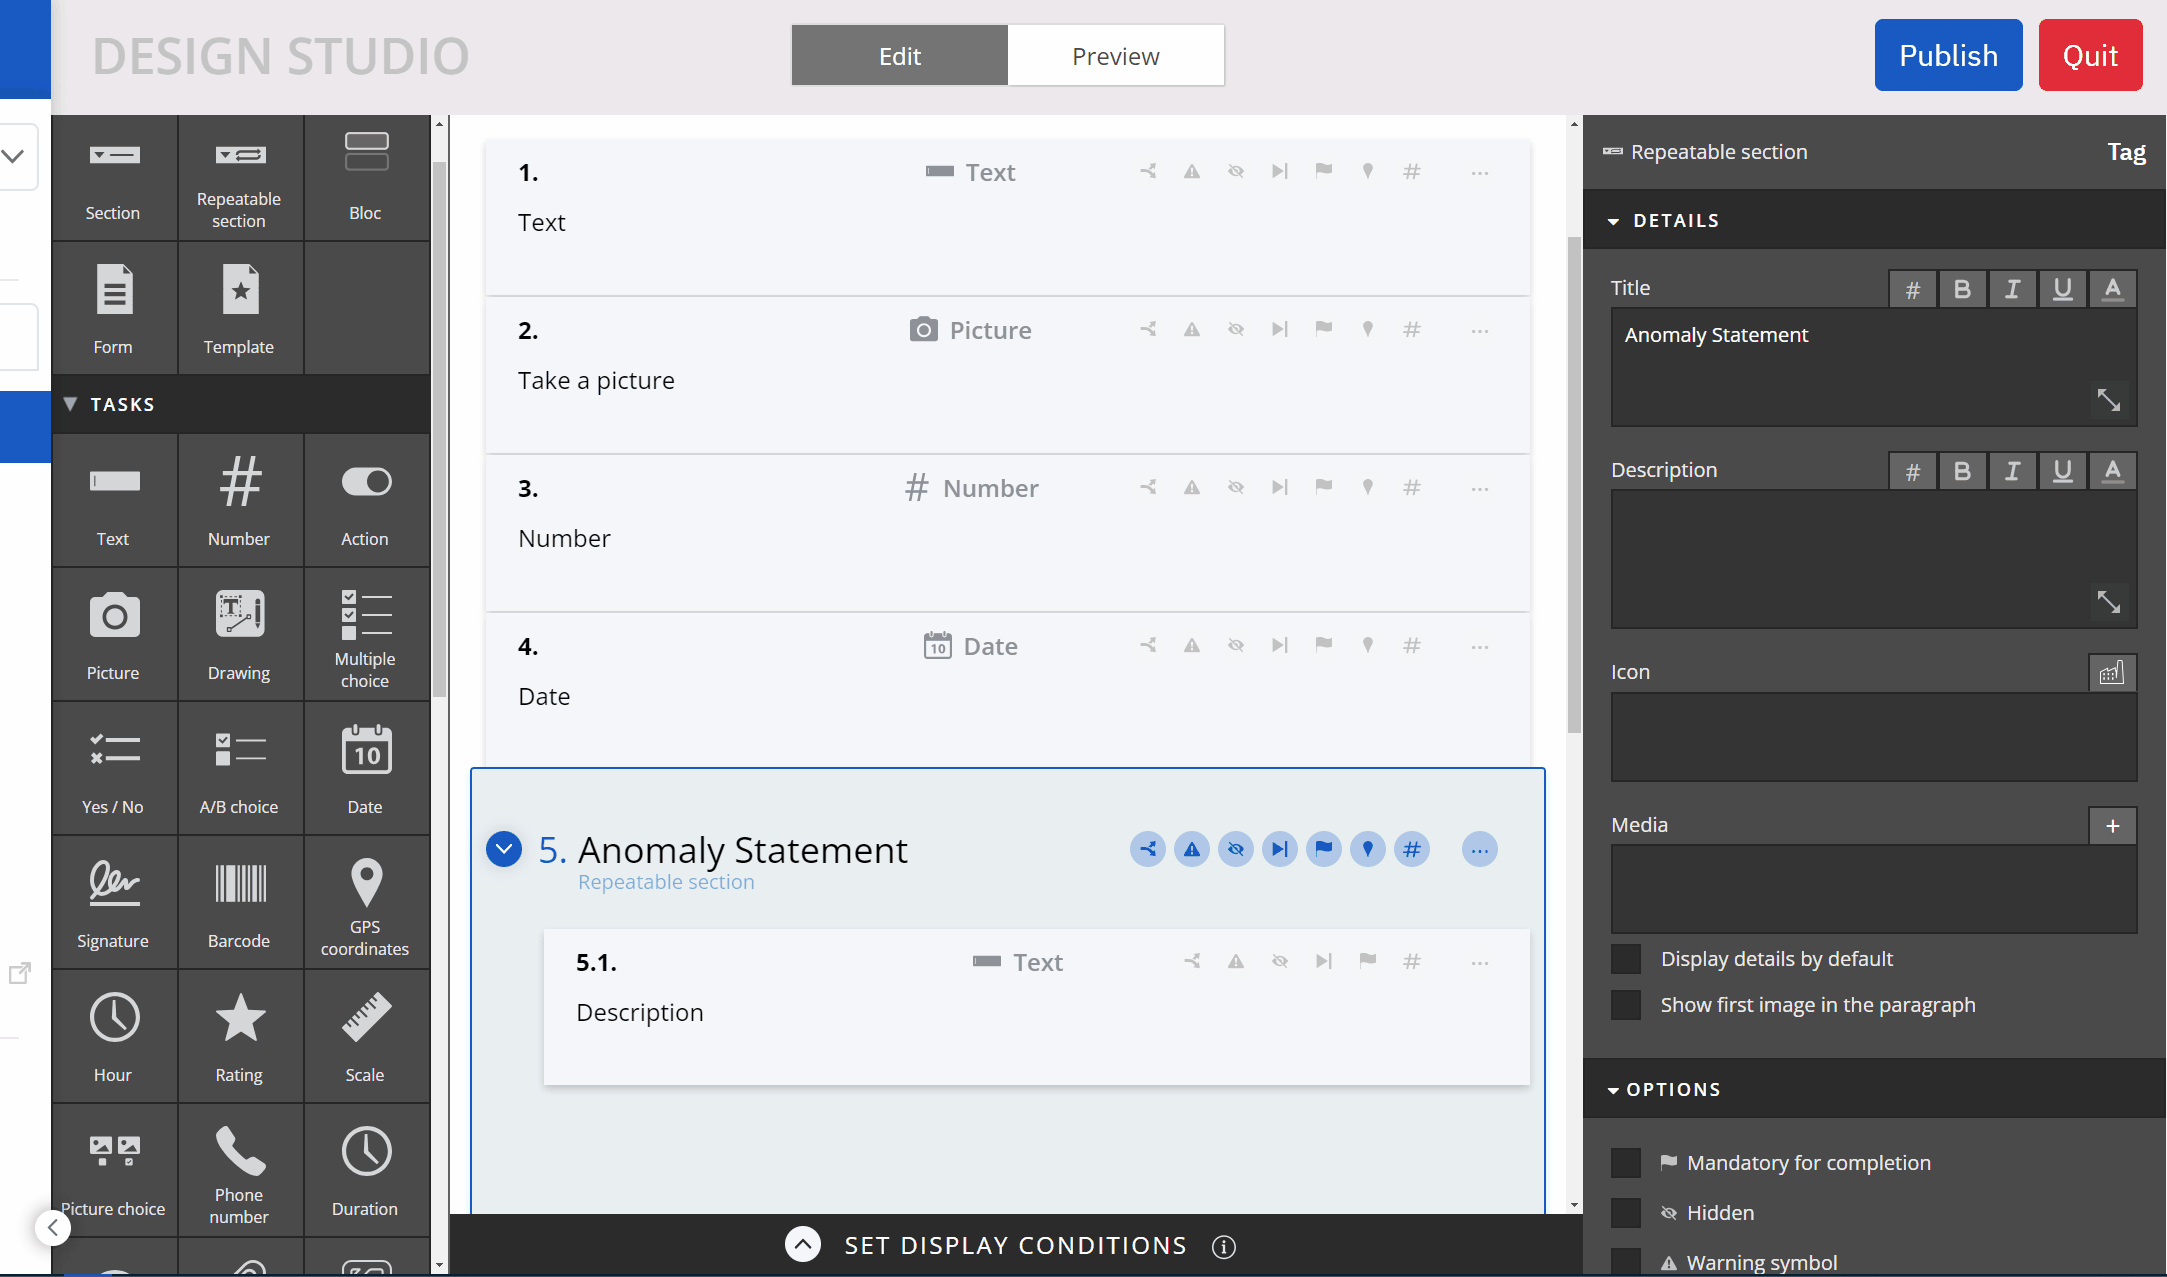Expand the Description text editor
Screen dimensions: 2167x1277
click(x=2109, y=602)
